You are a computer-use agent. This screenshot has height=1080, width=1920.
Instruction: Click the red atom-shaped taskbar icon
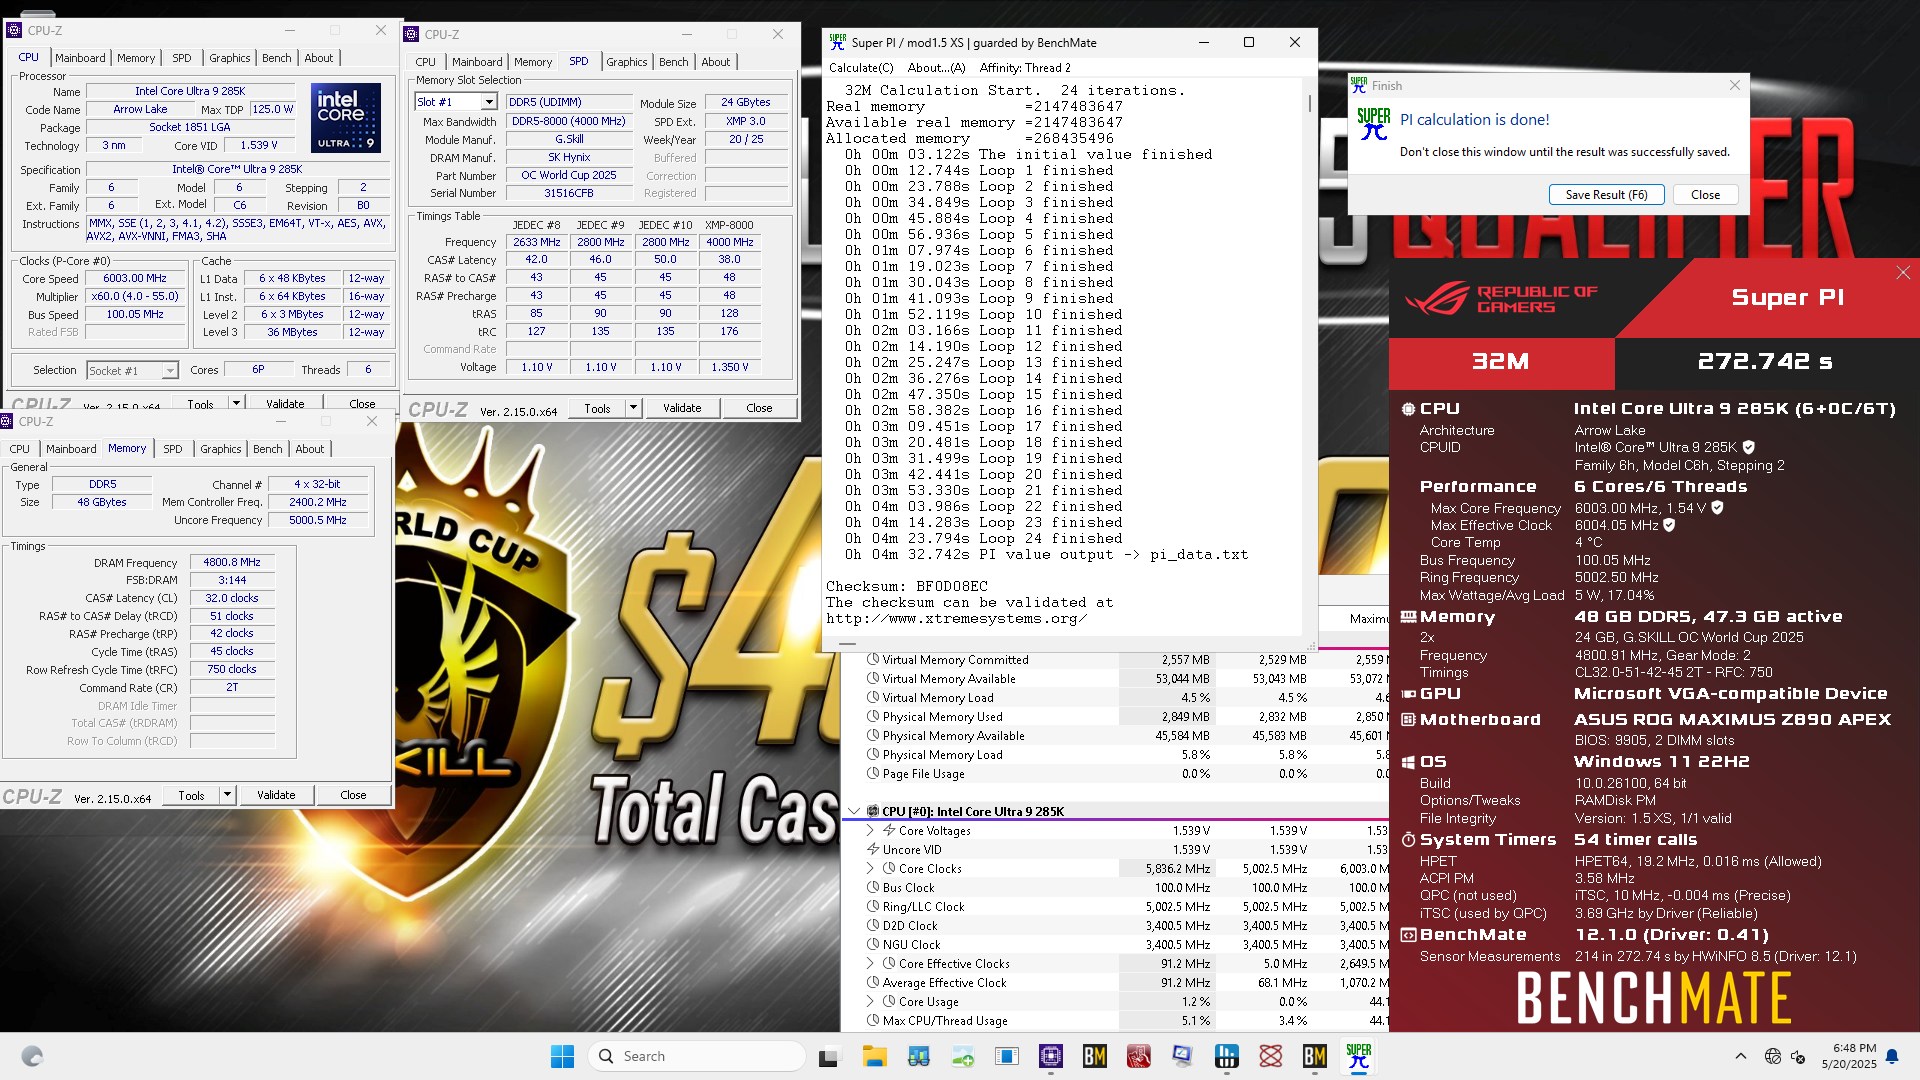(x=1271, y=1056)
